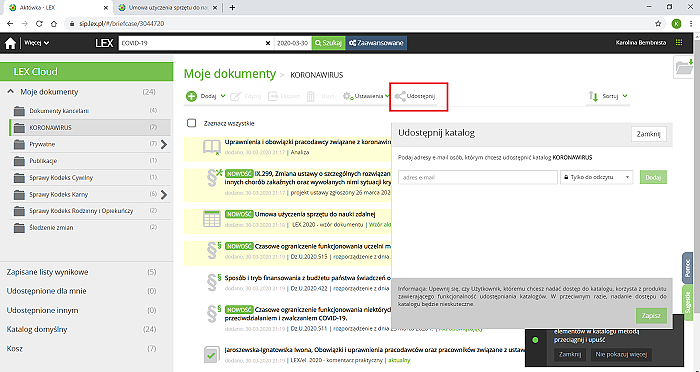Open the Ustawienia gear menu

pyautogui.click(x=366, y=96)
